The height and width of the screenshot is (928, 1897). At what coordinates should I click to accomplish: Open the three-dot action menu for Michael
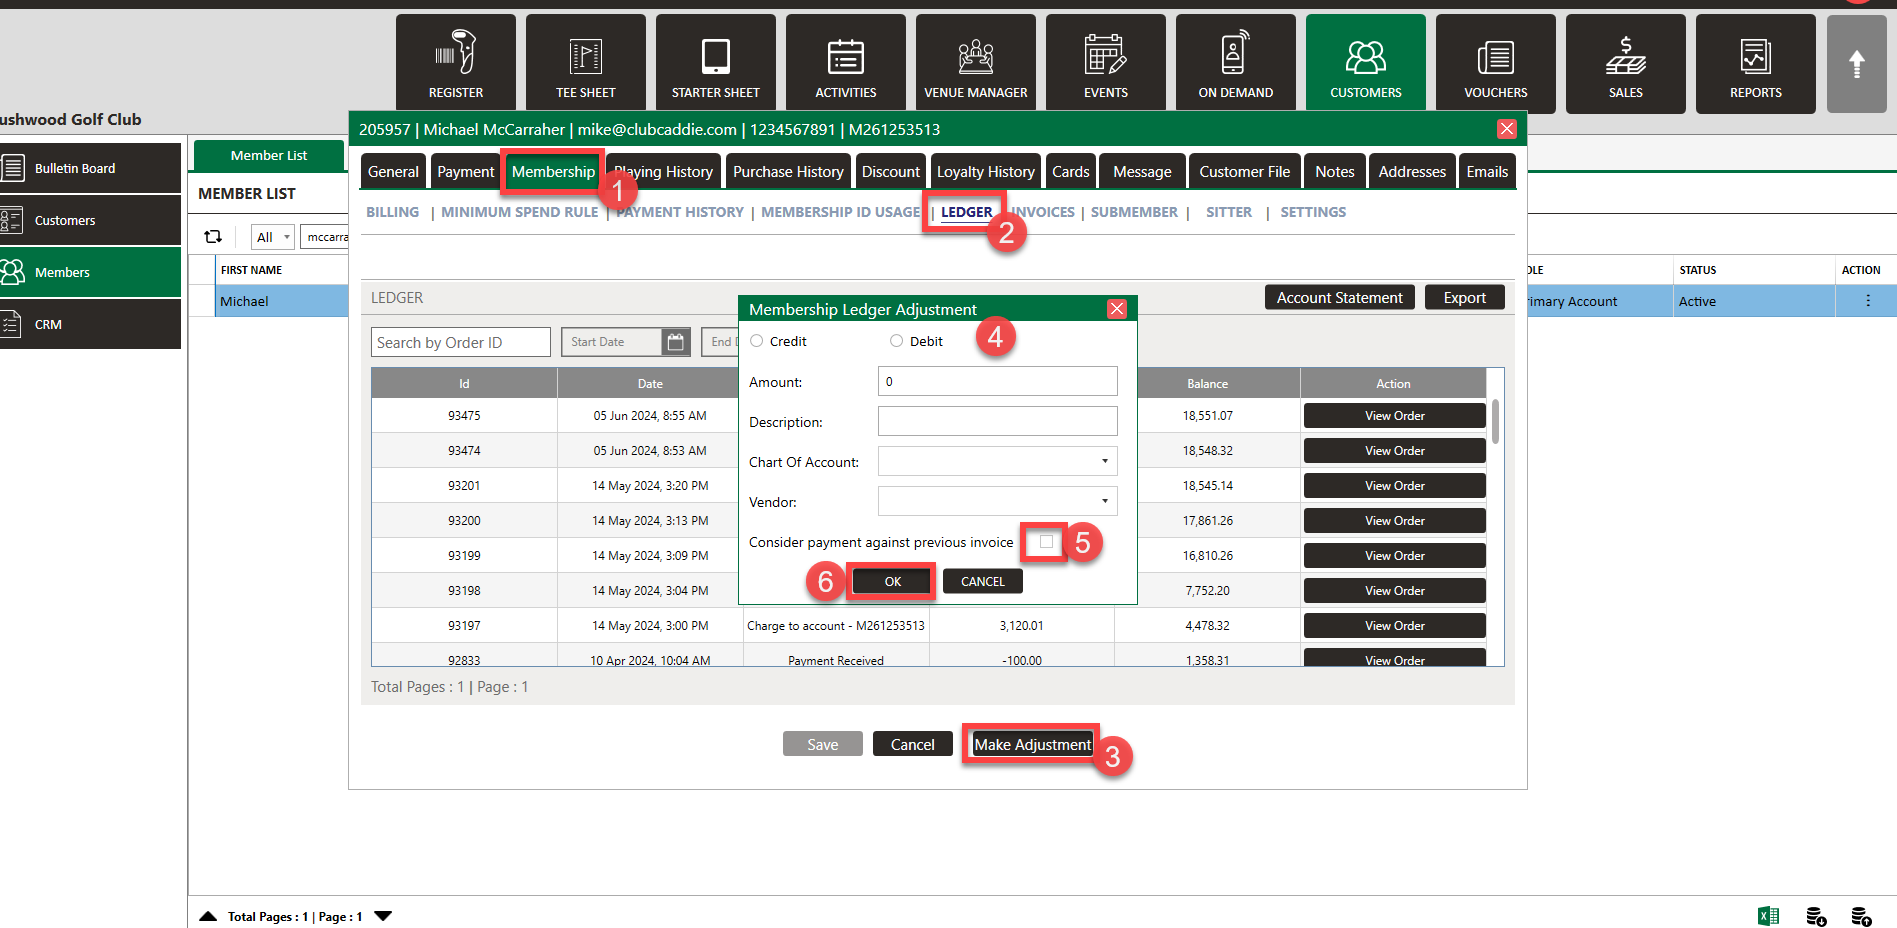point(1867,301)
